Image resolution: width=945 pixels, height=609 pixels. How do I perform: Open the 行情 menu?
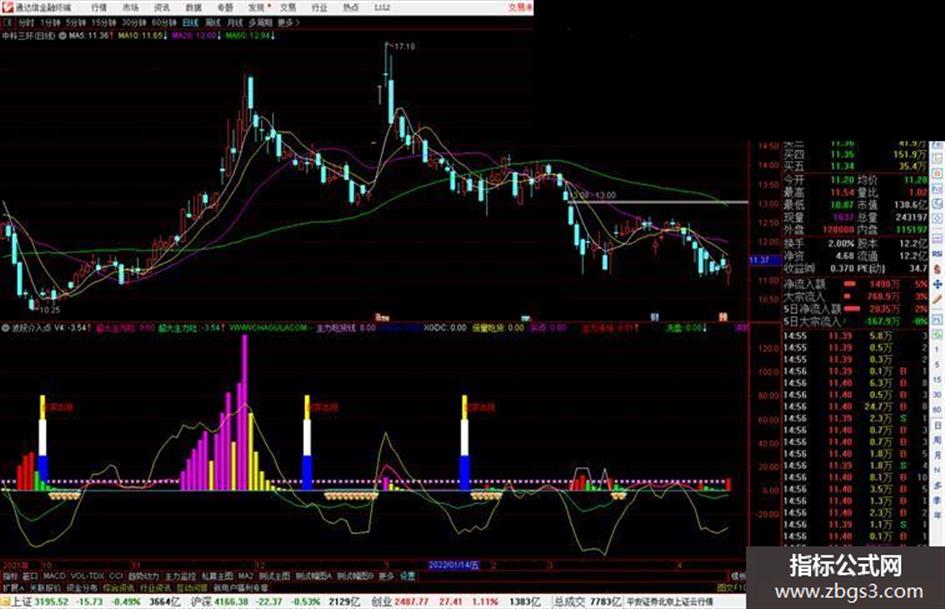[99, 8]
